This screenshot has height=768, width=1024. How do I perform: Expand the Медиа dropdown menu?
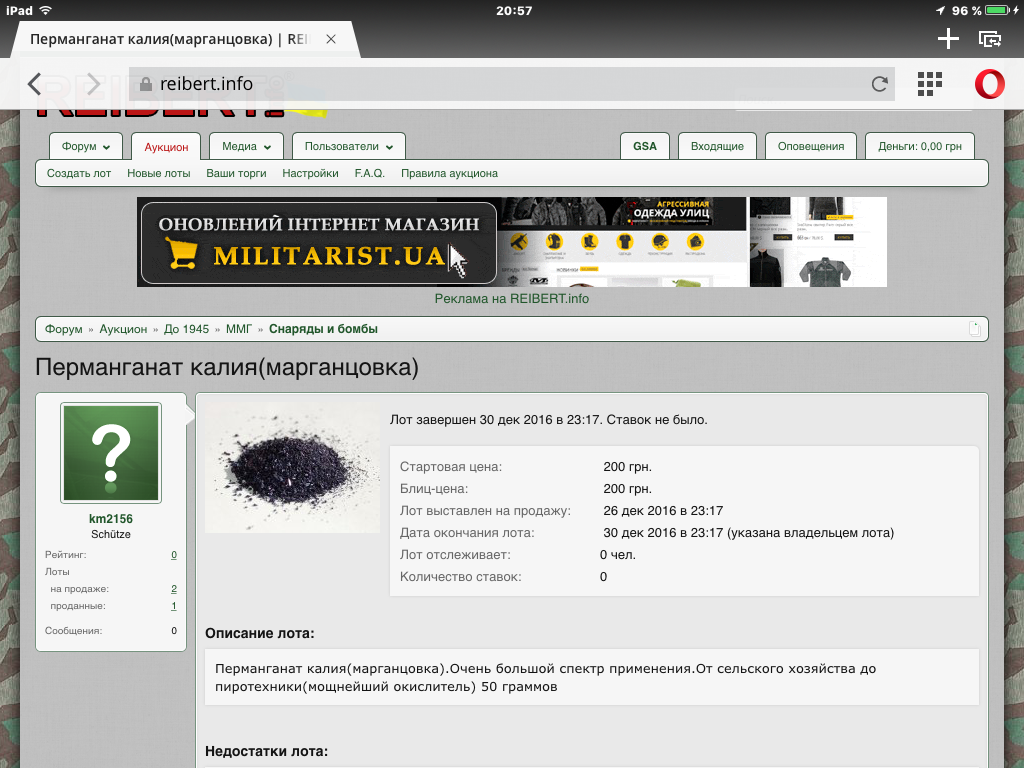[x=246, y=146]
